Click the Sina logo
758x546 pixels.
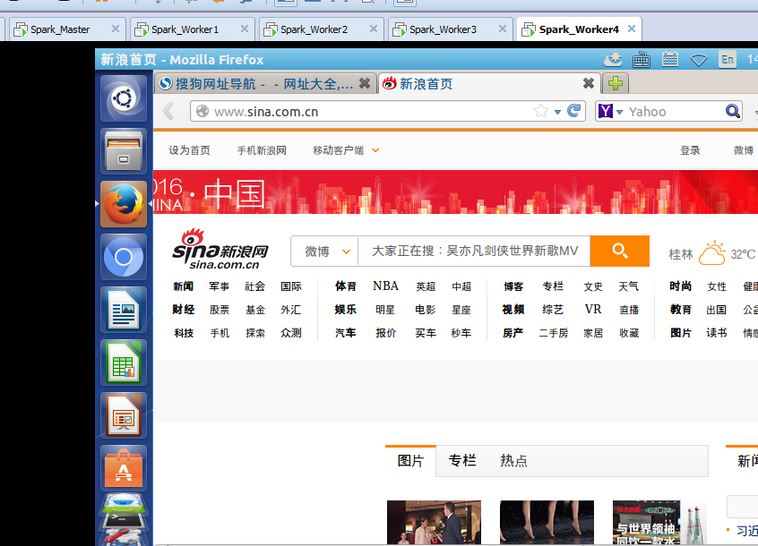(x=220, y=250)
